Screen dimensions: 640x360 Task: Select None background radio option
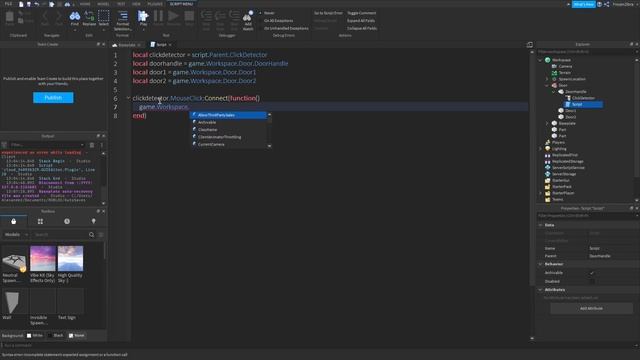(x=76, y=336)
